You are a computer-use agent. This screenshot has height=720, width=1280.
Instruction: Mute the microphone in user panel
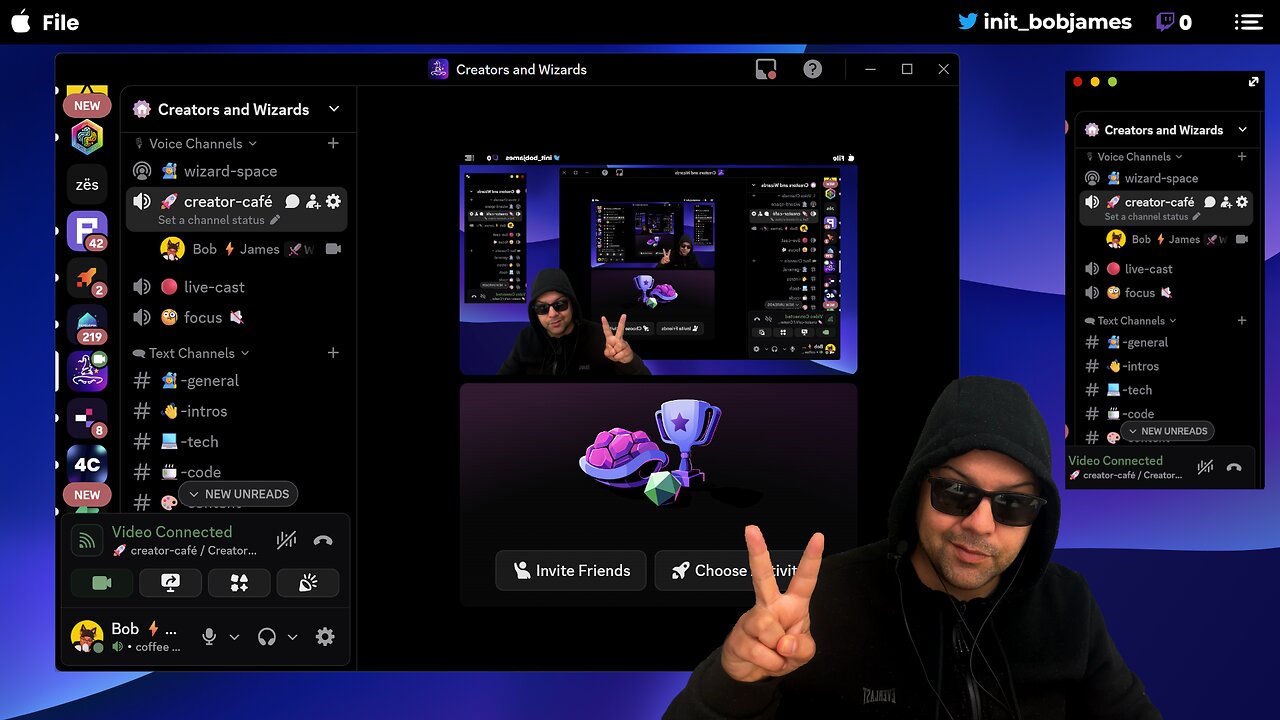point(209,636)
